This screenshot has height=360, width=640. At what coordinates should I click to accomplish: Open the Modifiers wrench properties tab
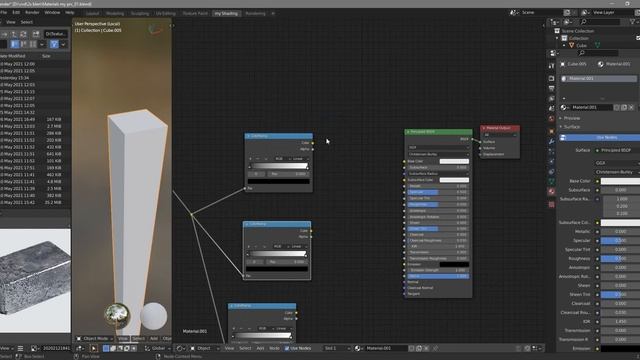(x=551, y=141)
